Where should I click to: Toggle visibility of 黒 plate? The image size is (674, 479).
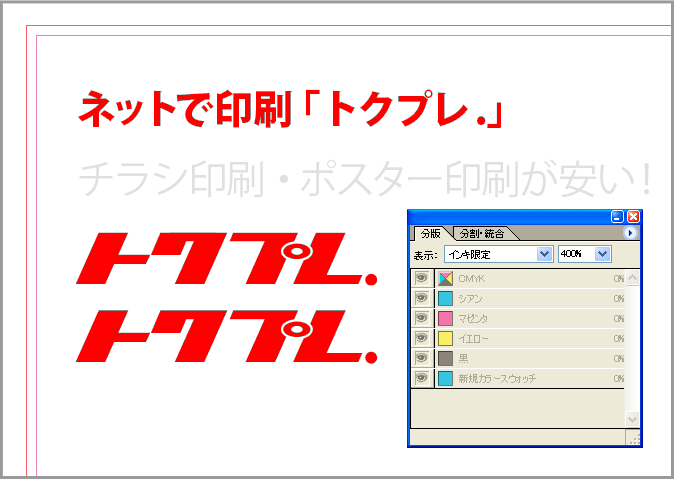[422, 359]
